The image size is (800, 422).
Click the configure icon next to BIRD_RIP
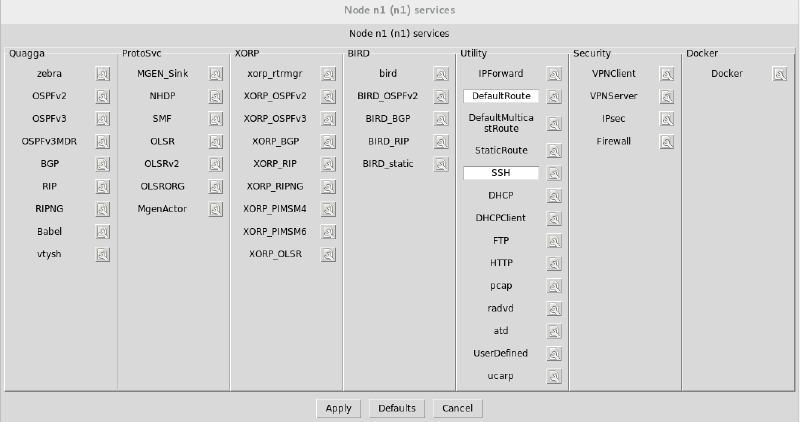coord(440,142)
